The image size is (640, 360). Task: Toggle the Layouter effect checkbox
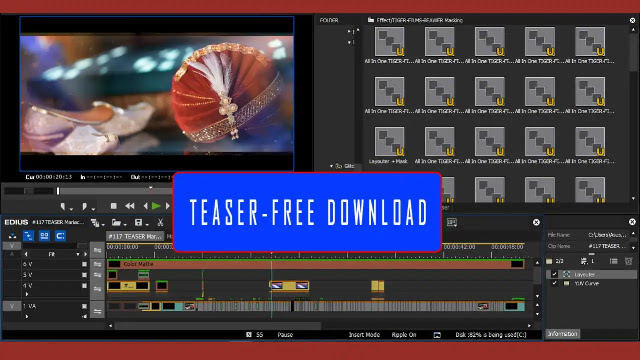(554, 274)
